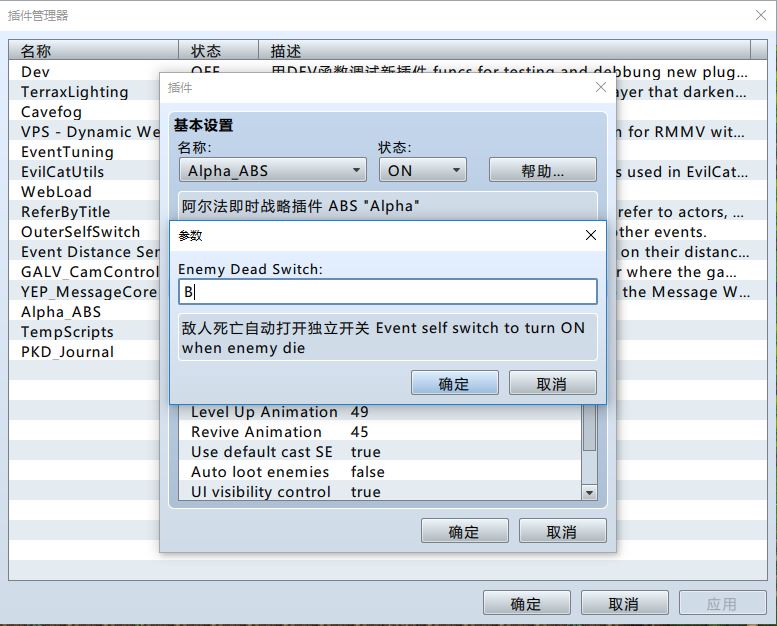Image resolution: width=777 pixels, height=626 pixels.
Task: Select the Cavefog plugin row
Action: [84, 112]
